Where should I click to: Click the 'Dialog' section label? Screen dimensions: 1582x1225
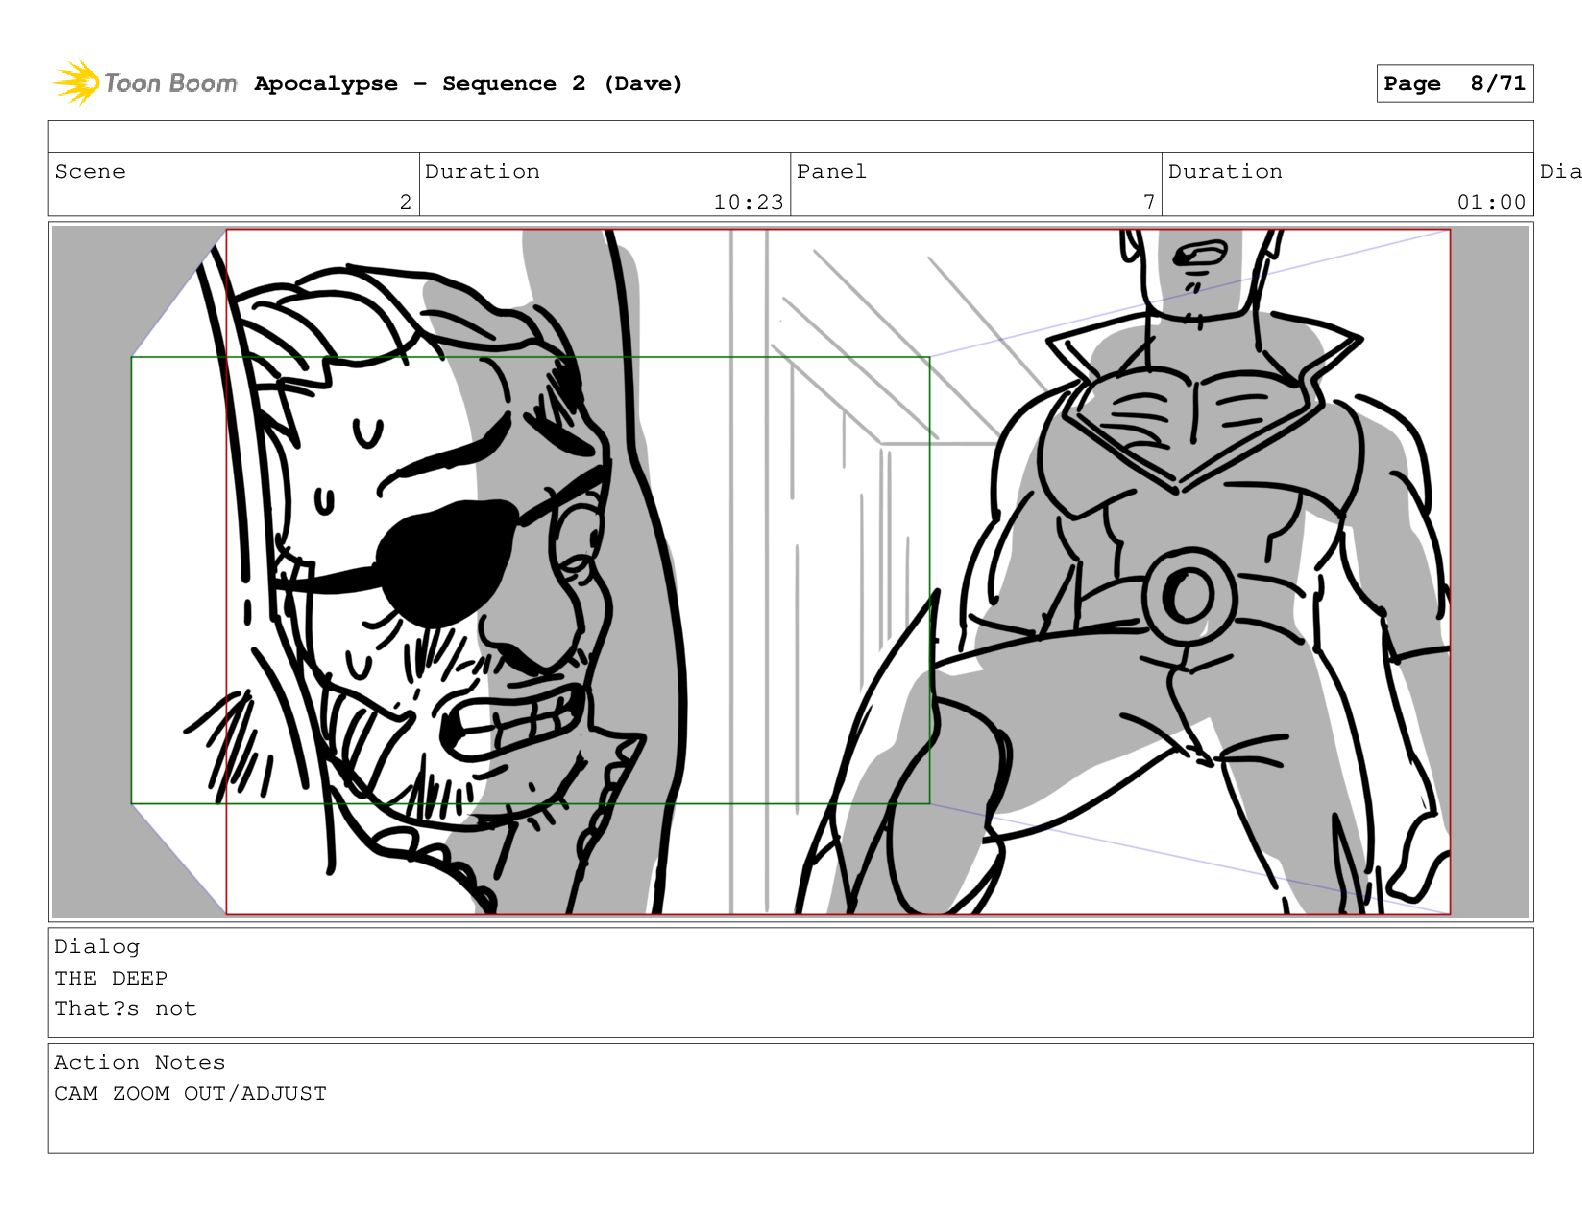[x=97, y=946]
